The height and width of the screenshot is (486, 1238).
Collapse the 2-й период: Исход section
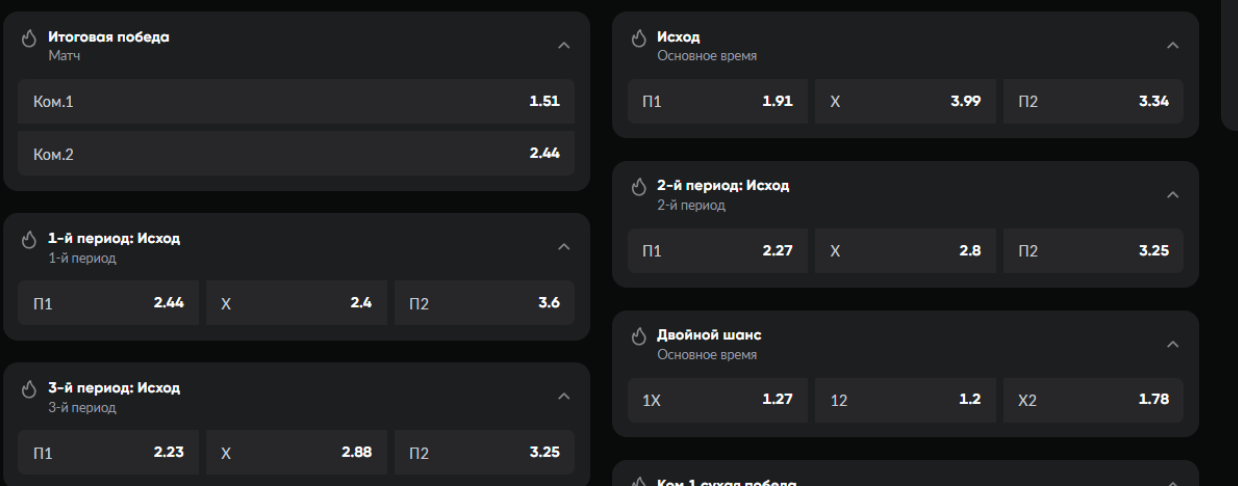click(1173, 194)
